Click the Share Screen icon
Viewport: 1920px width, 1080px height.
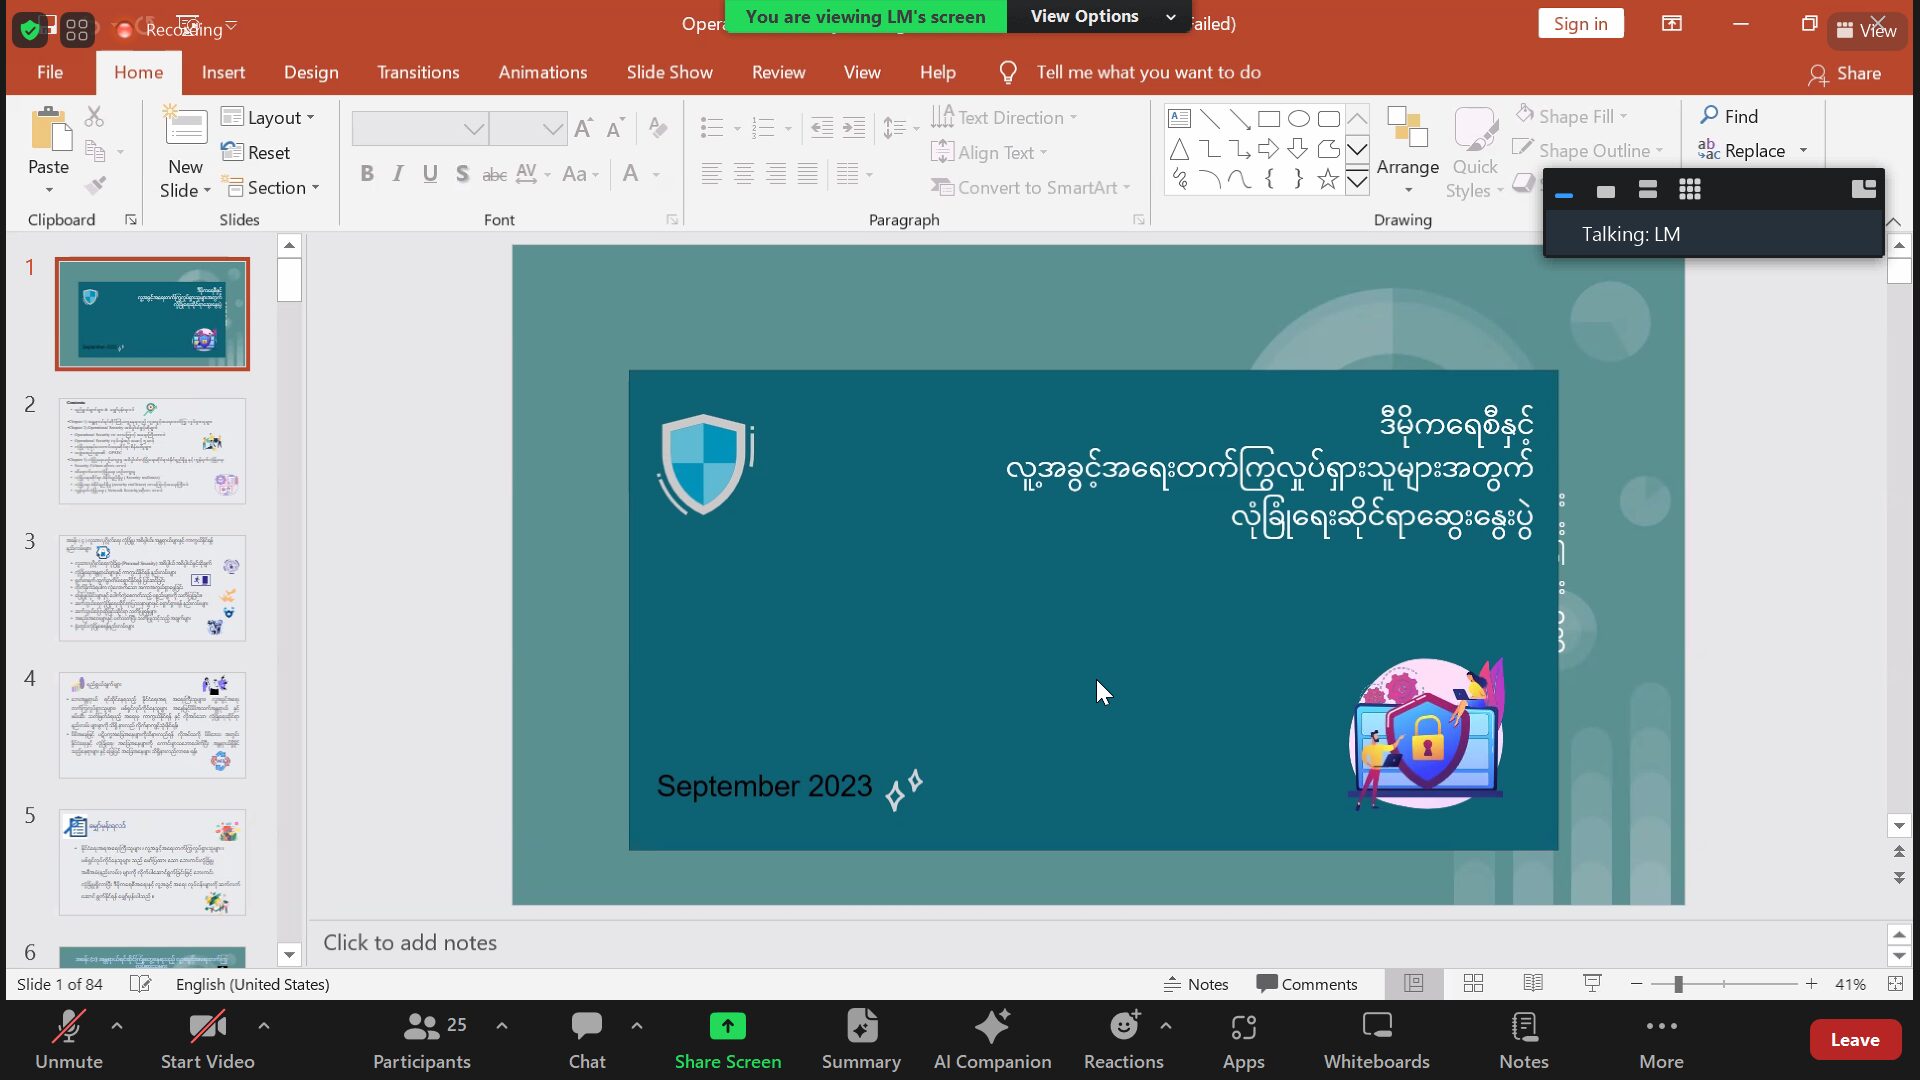coord(727,1027)
